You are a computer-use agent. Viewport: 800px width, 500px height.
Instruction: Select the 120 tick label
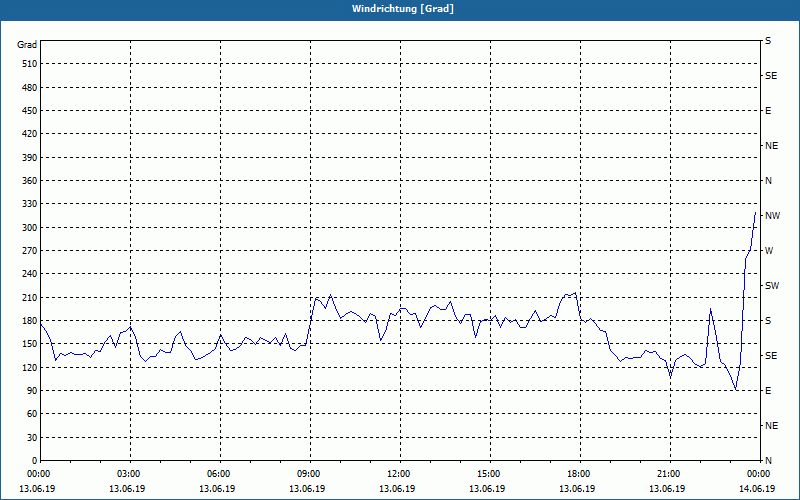[x=30, y=367]
